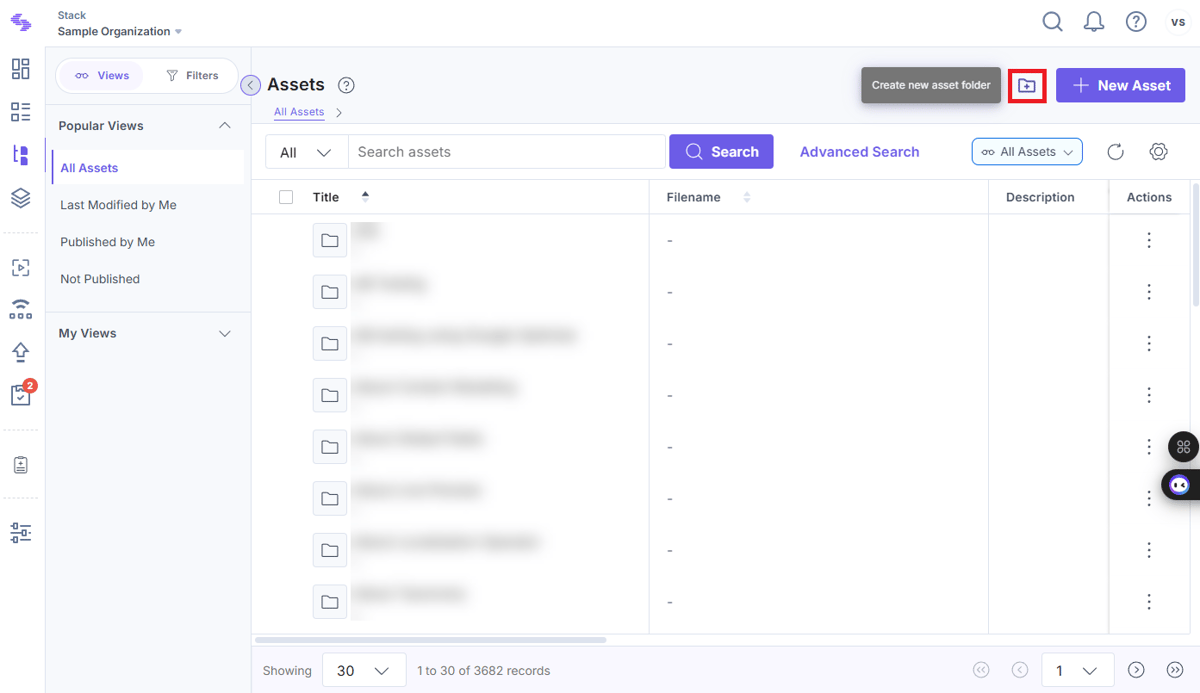This screenshot has height=693, width=1200.
Task: Open table settings gear icon
Action: (x=1158, y=152)
